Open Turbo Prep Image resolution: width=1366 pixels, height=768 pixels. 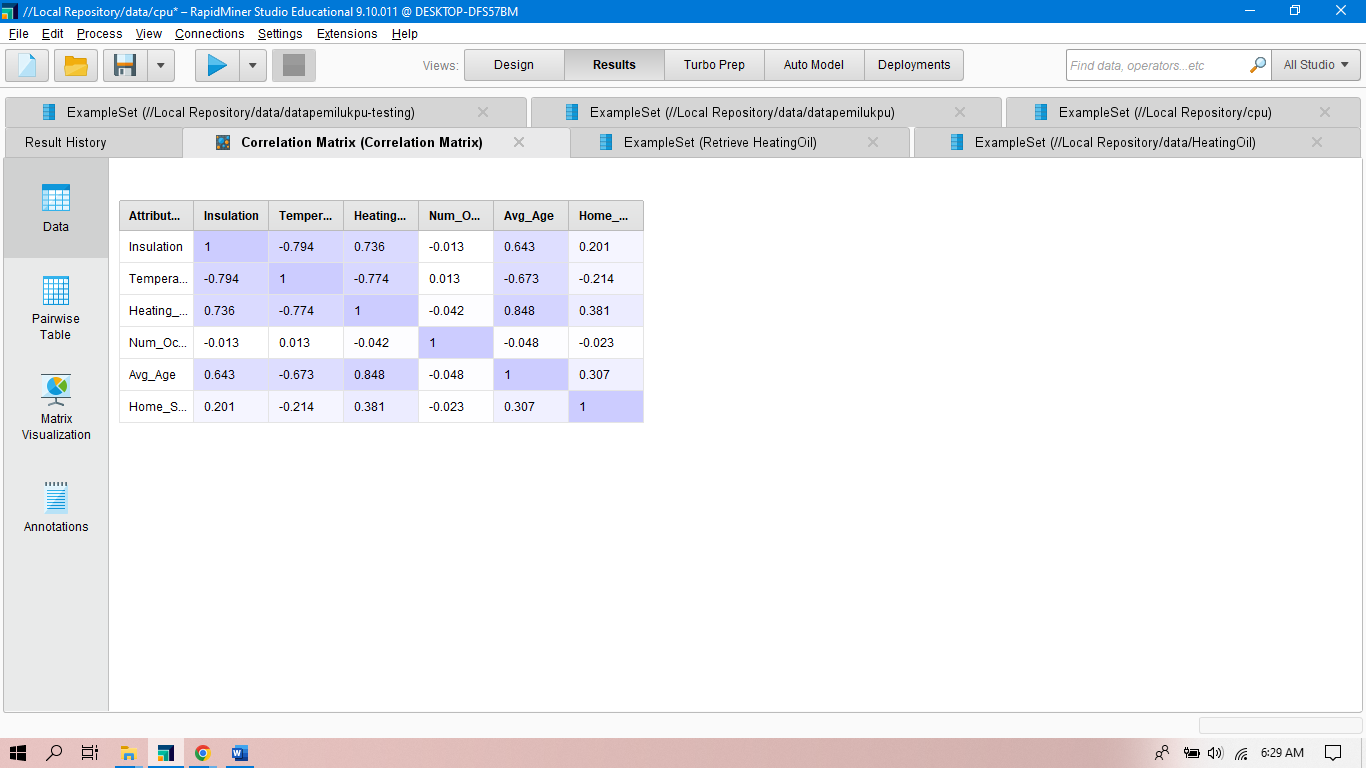point(713,64)
